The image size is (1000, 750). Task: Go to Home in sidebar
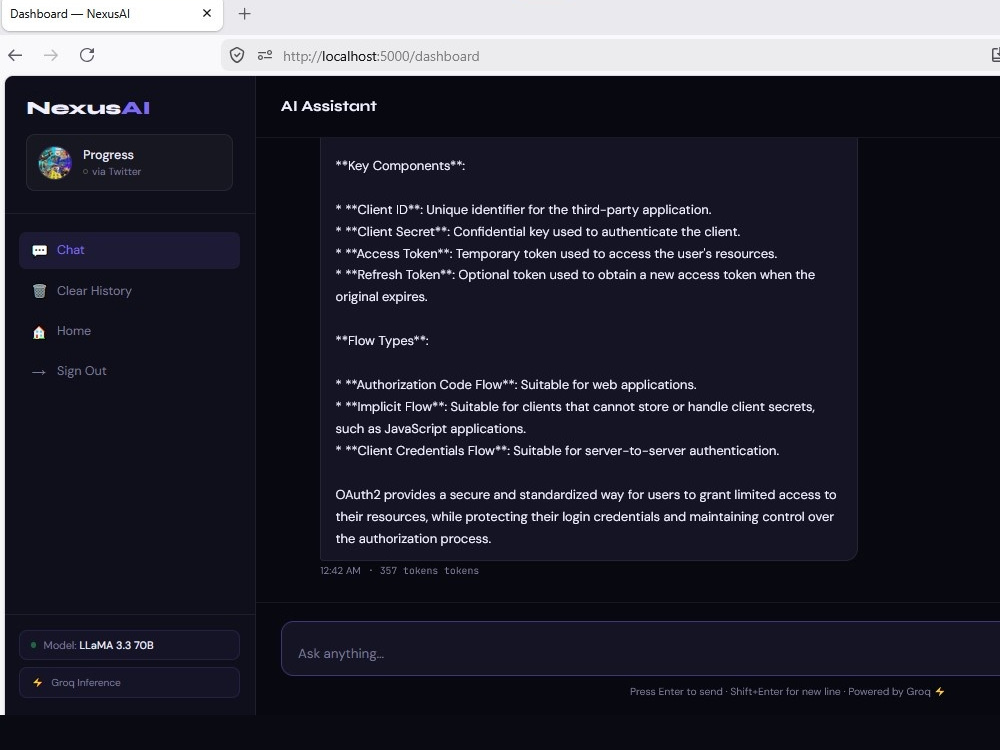pos(129,331)
